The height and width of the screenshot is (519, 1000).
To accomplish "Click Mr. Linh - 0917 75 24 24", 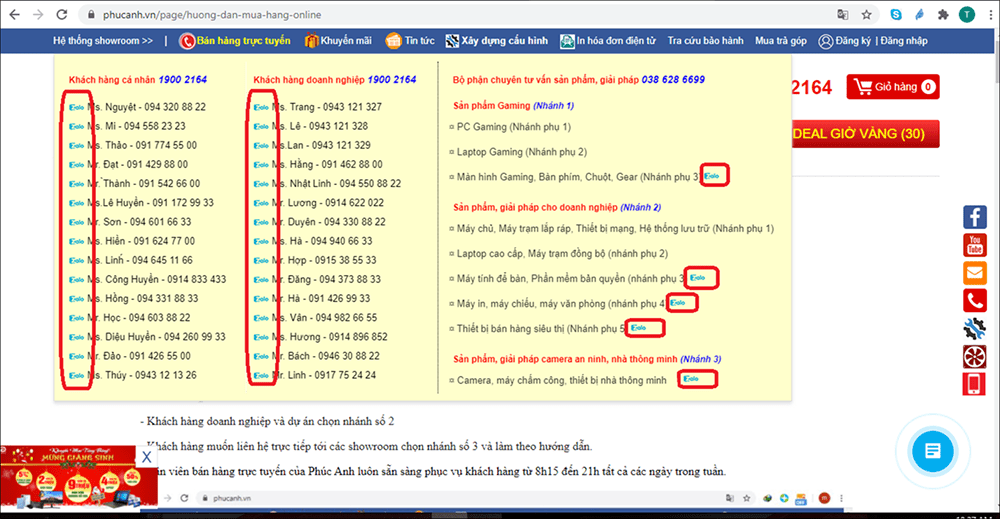I will click(x=324, y=375).
